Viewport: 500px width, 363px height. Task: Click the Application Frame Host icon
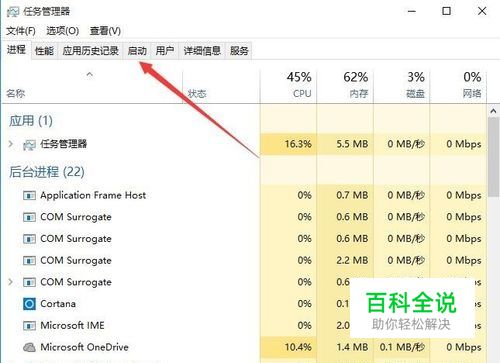click(29, 195)
